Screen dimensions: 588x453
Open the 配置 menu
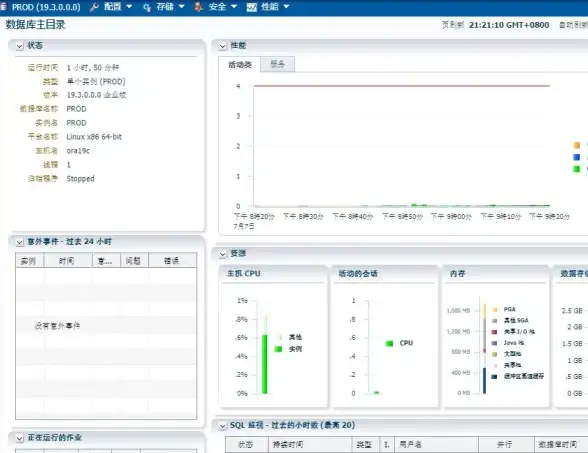pos(112,7)
